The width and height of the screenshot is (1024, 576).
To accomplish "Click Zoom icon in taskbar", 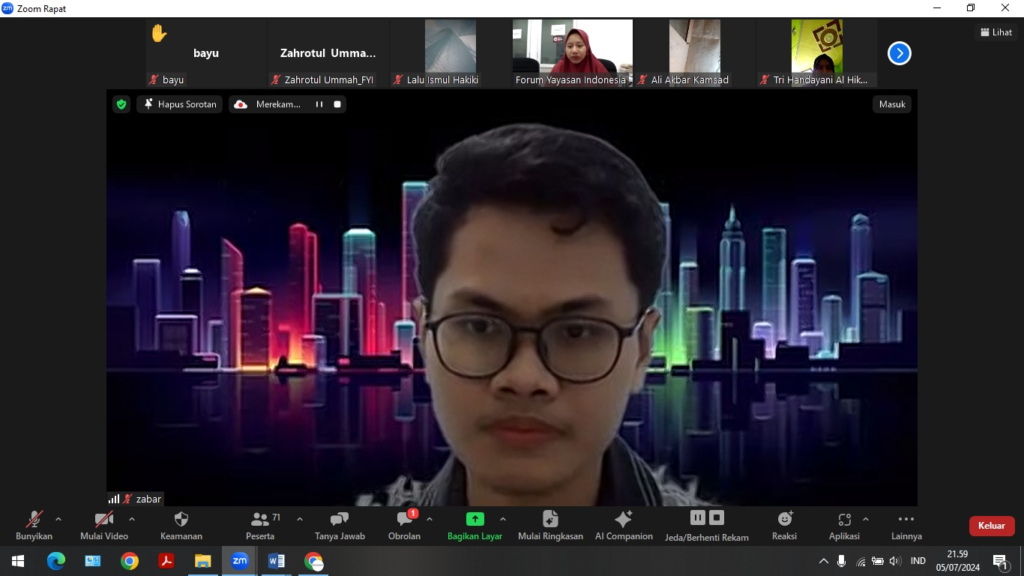I will 240,561.
